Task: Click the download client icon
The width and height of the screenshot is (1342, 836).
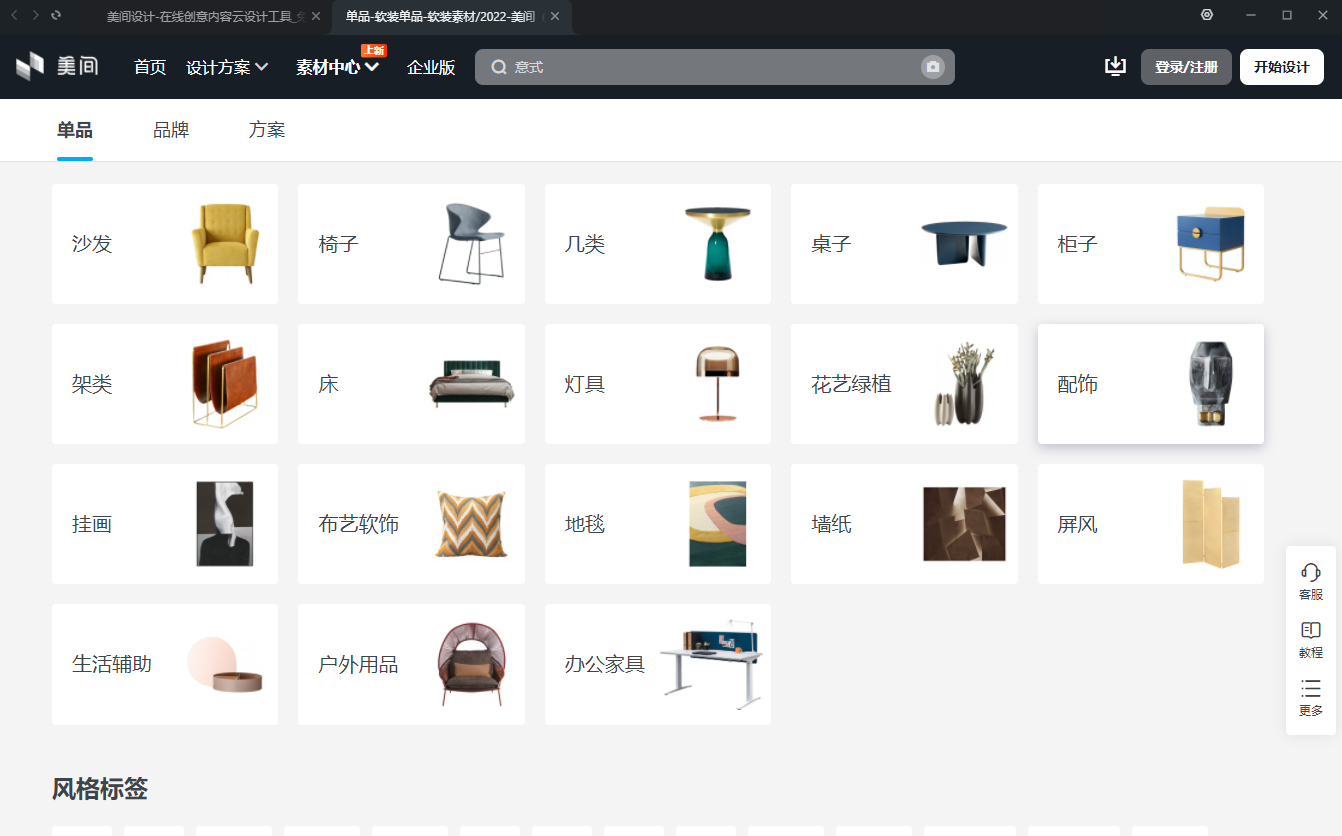Action: (1114, 64)
